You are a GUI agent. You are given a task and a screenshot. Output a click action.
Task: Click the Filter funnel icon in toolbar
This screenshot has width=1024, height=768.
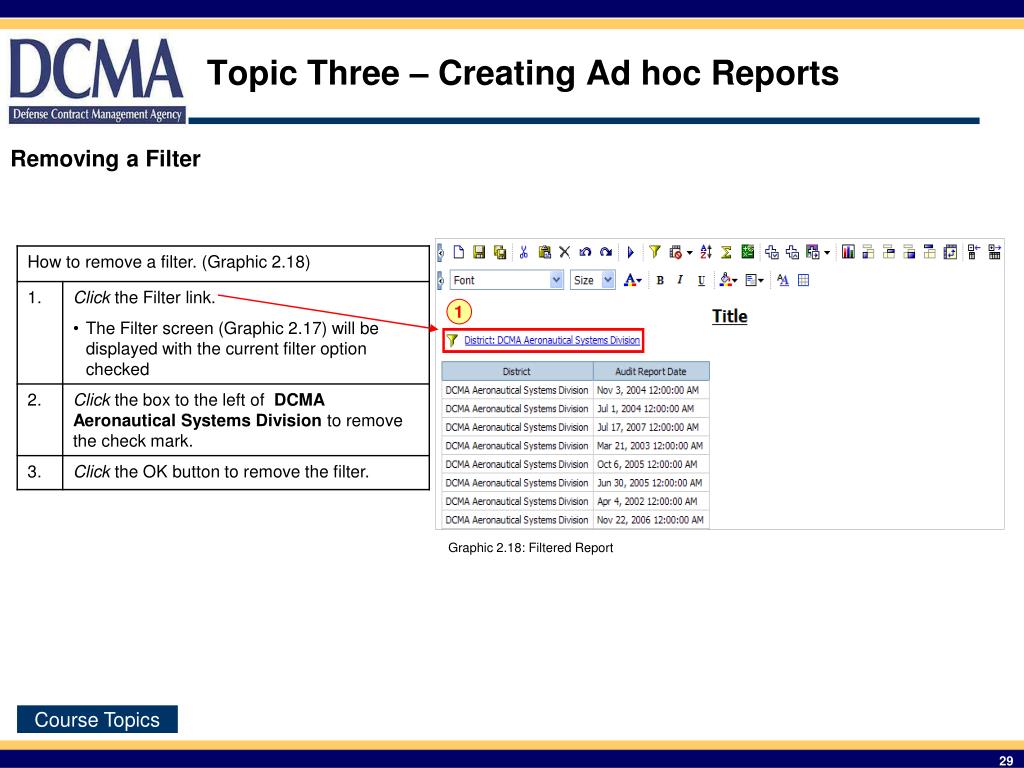pyautogui.click(x=655, y=252)
